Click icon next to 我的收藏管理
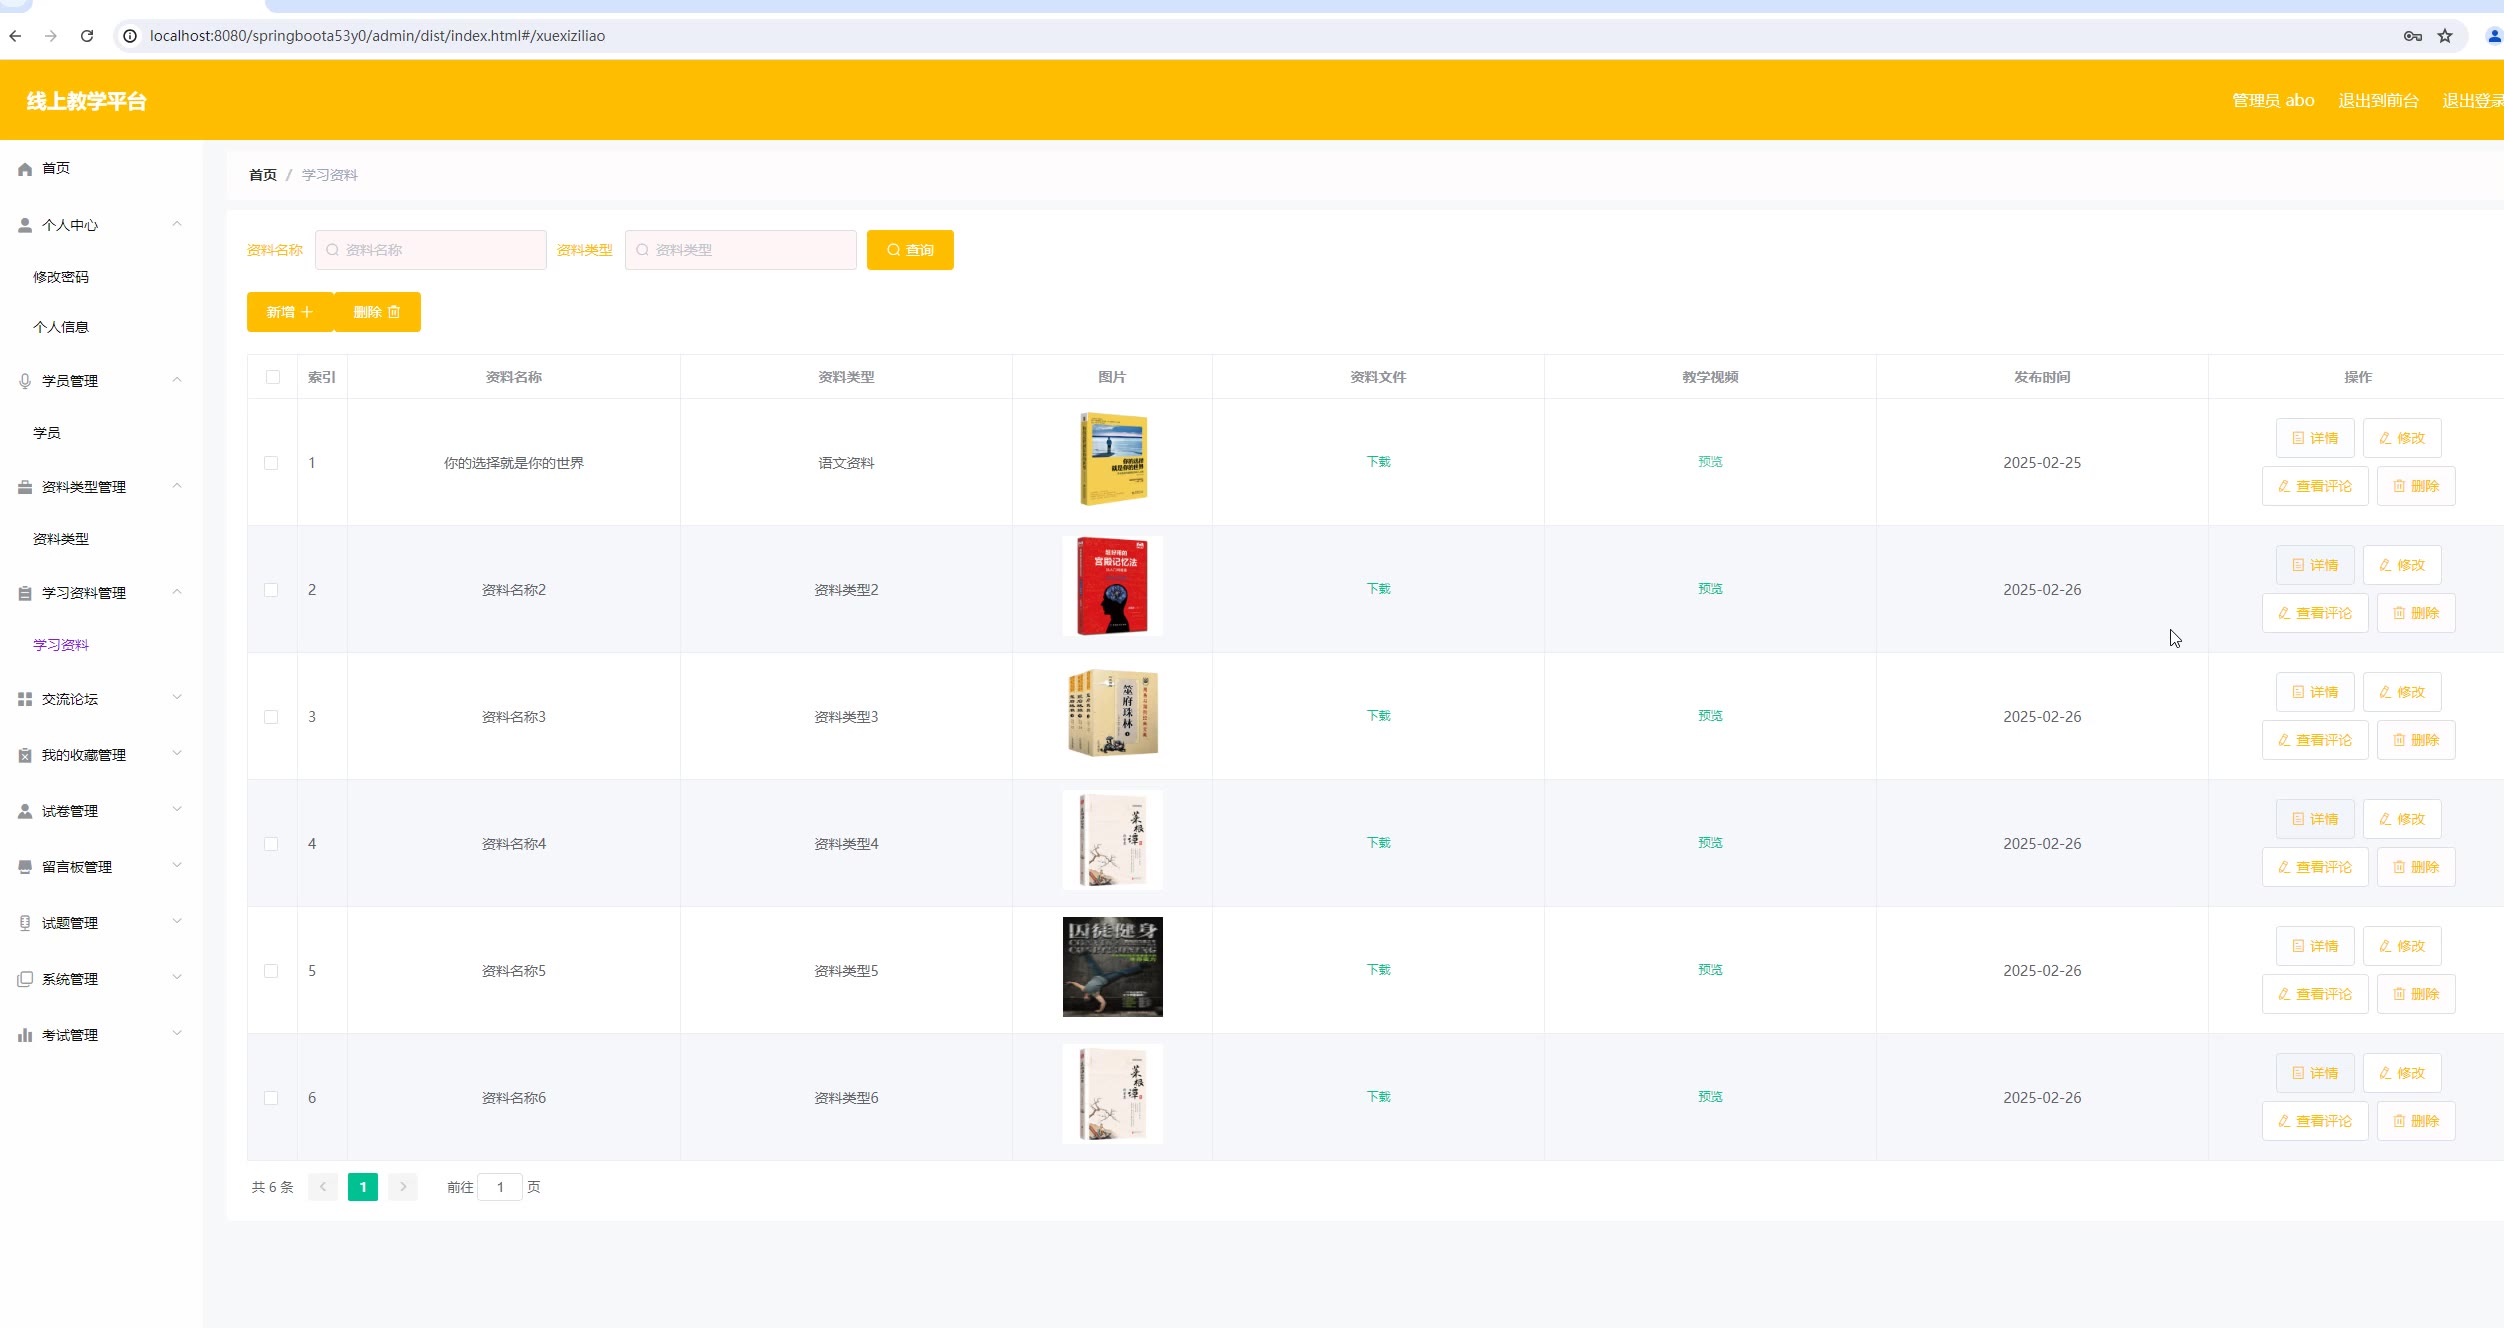 click(x=25, y=755)
